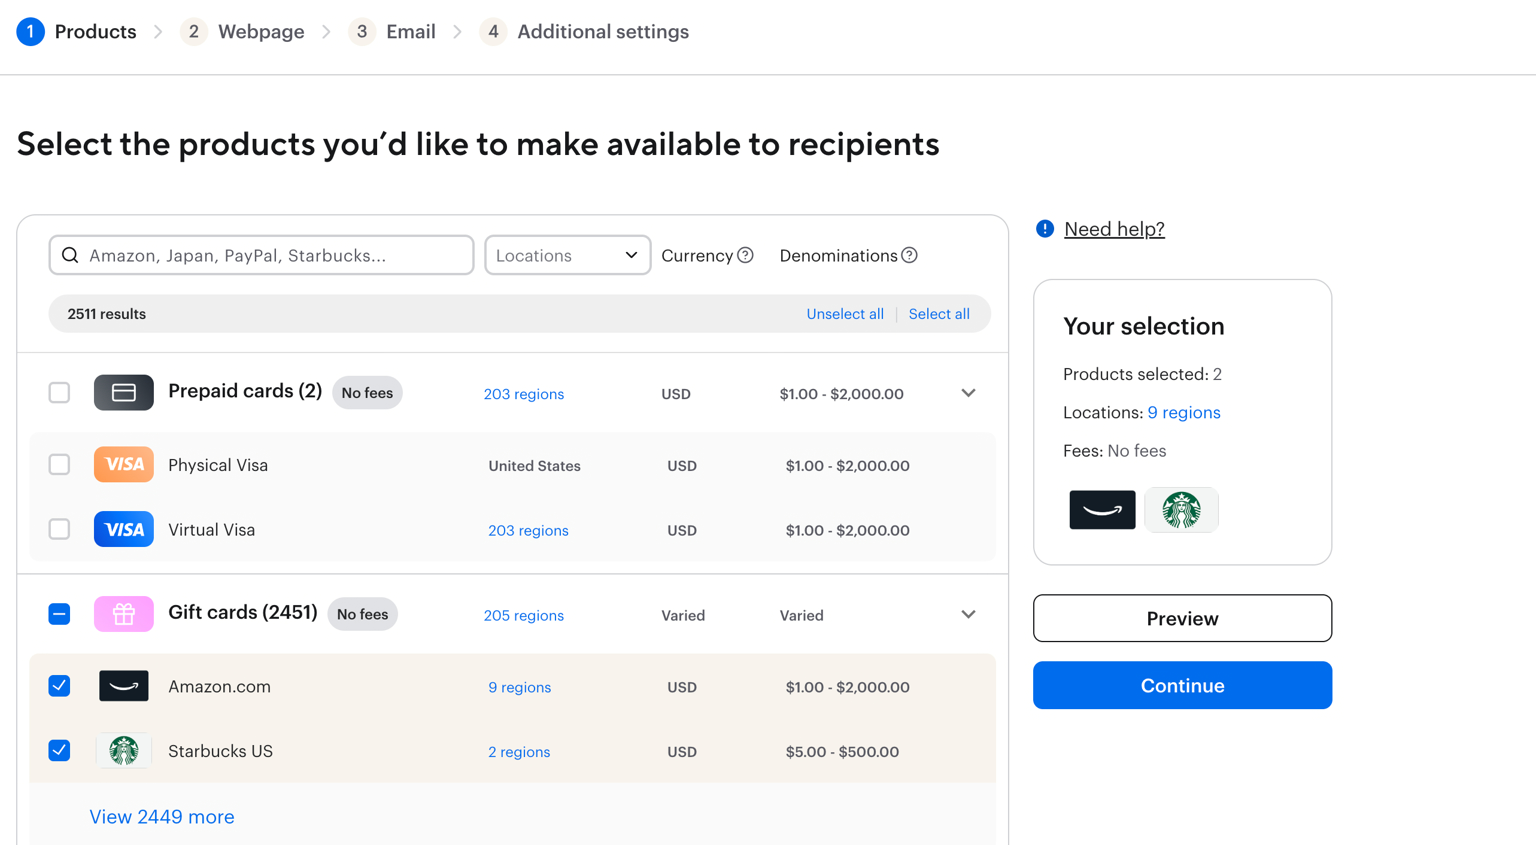The height and width of the screenshot is (845, 1536).
Task: Click the Starbucks logo in Your selection
Action: coord(1181,510)
